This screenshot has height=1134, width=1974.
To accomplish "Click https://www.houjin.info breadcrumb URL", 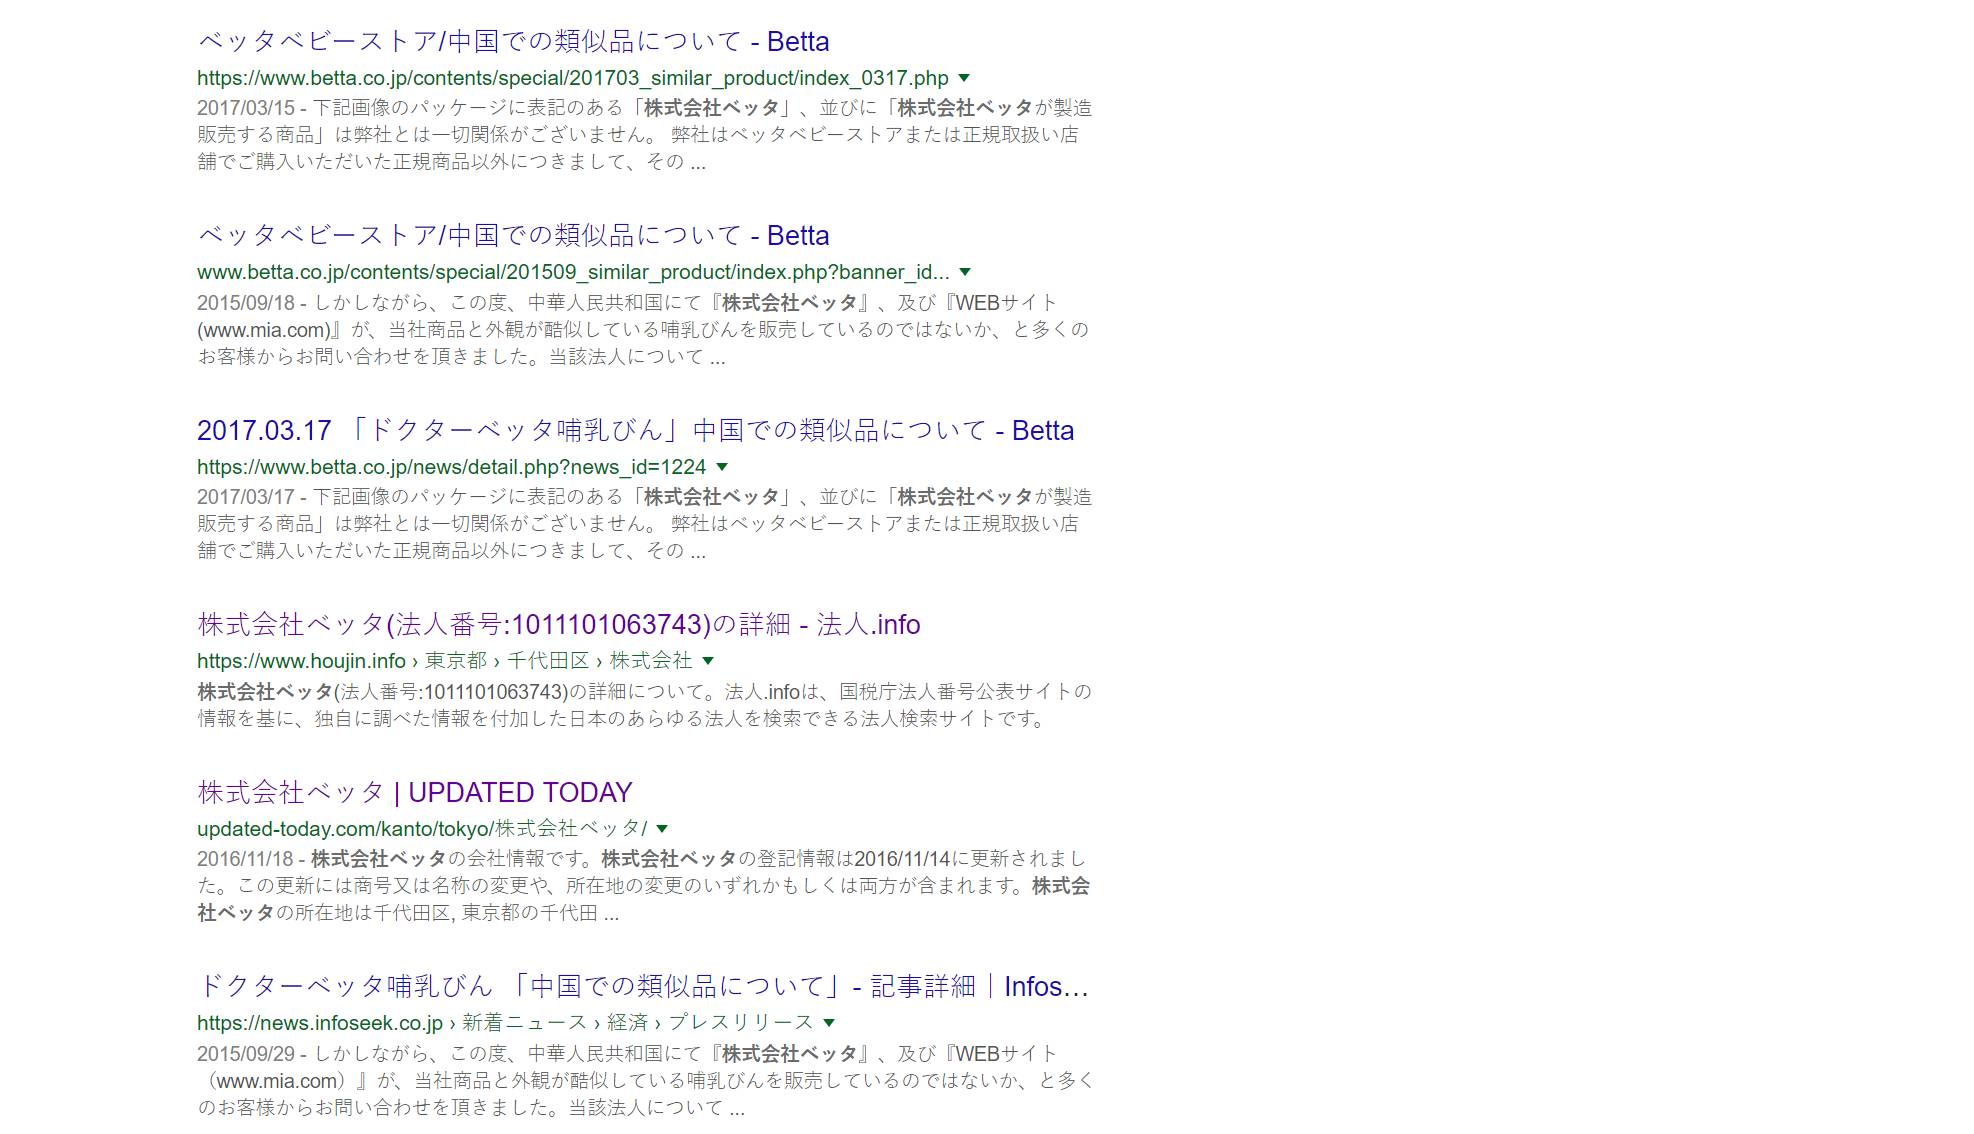I will click(x=301, y=661).
